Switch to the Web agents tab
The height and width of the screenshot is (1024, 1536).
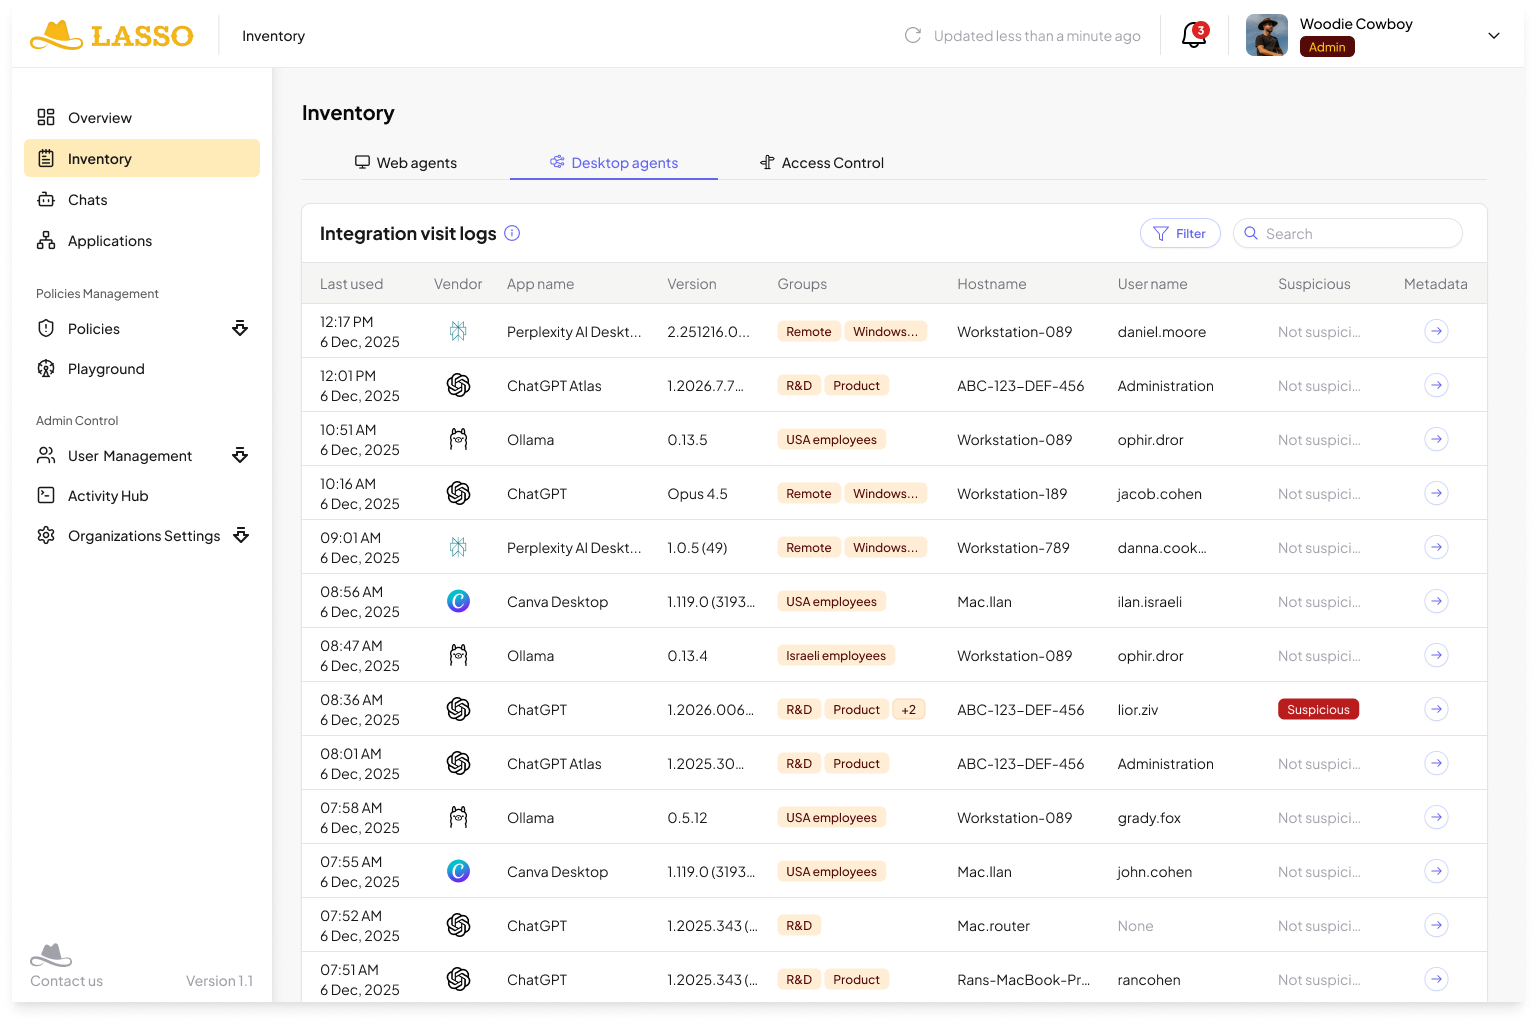pos(406,162)
